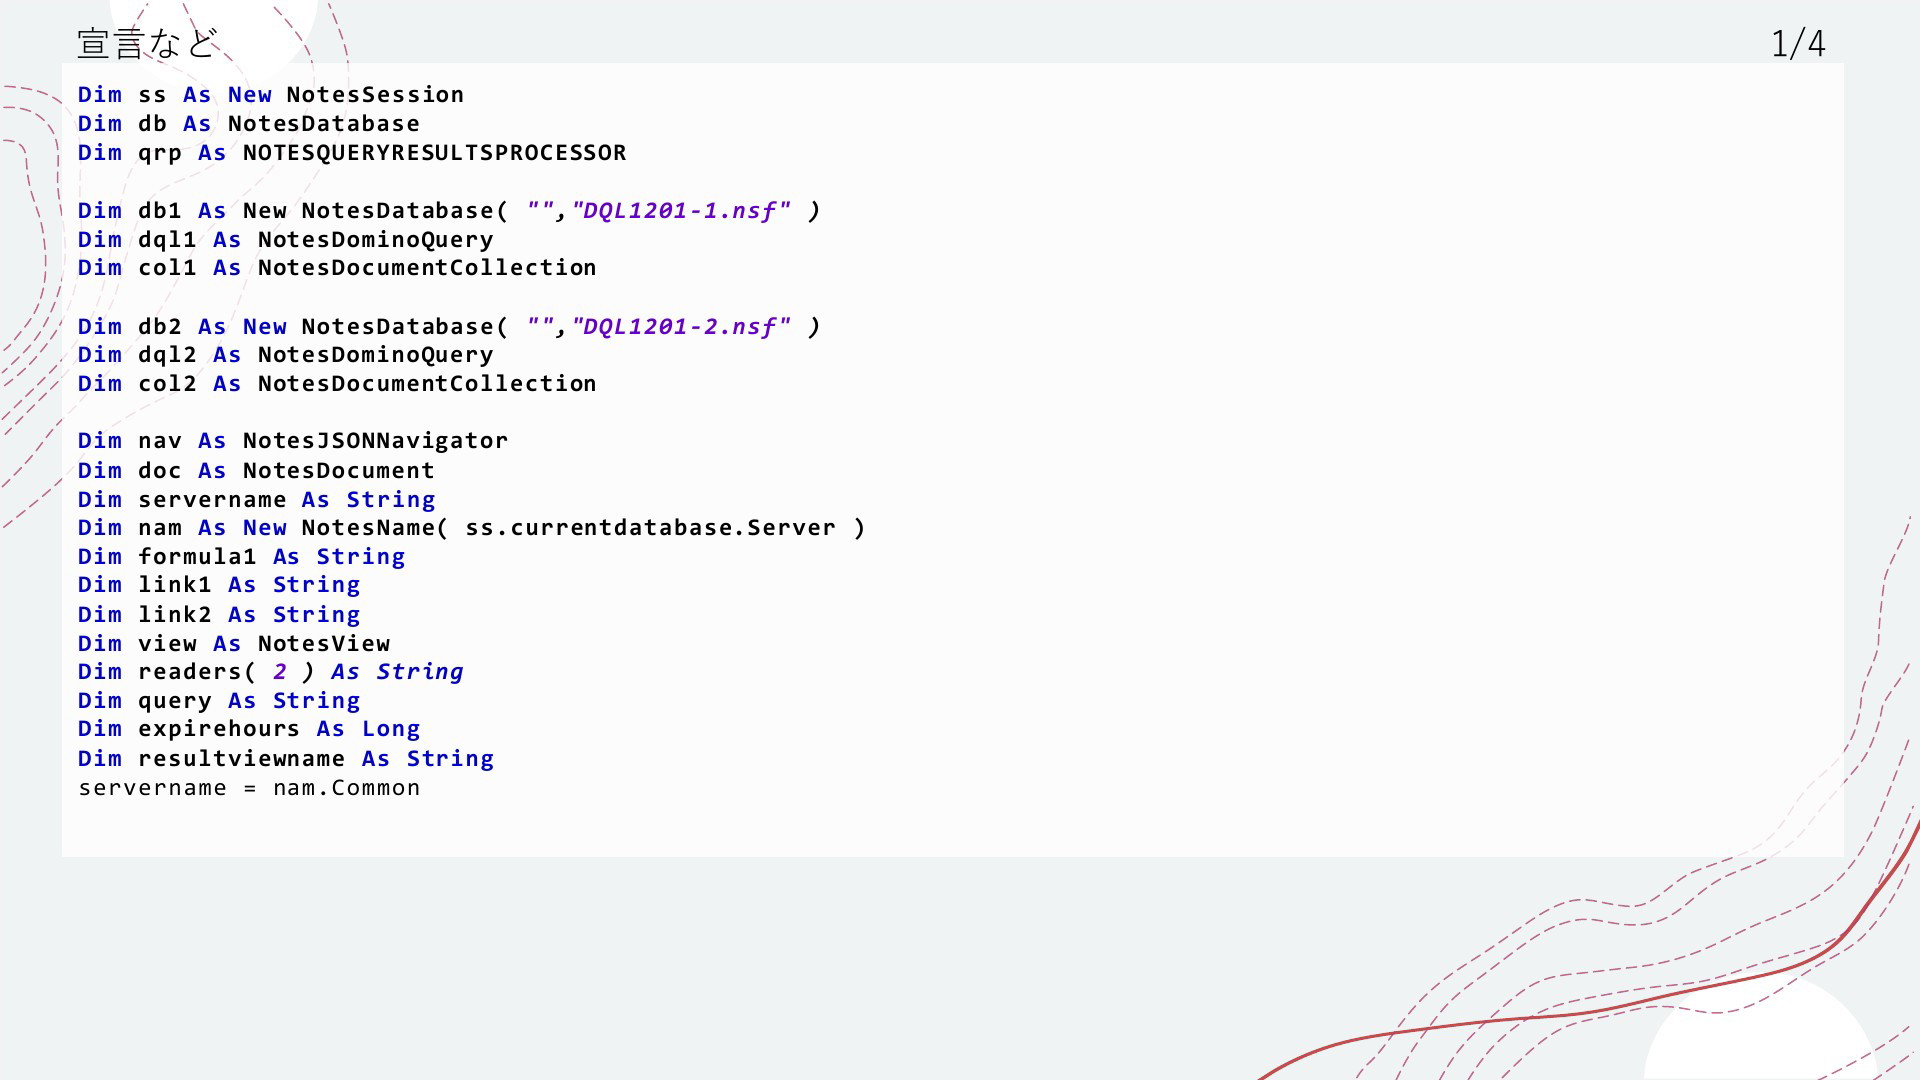Select the line Dim resultviewname As String
This screenshot has height=1080, width=1920.
pyautogui.click(x=286, y=759)
